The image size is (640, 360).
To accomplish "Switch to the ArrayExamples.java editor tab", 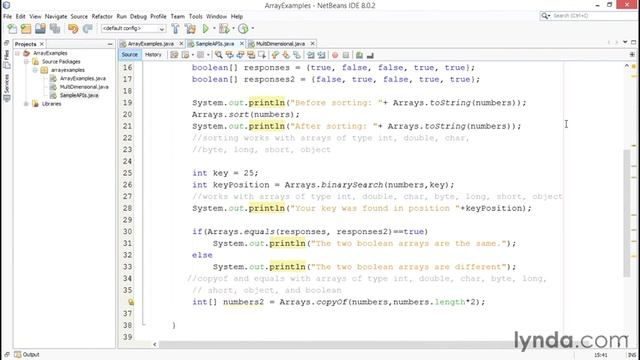I will click(151, 44).
